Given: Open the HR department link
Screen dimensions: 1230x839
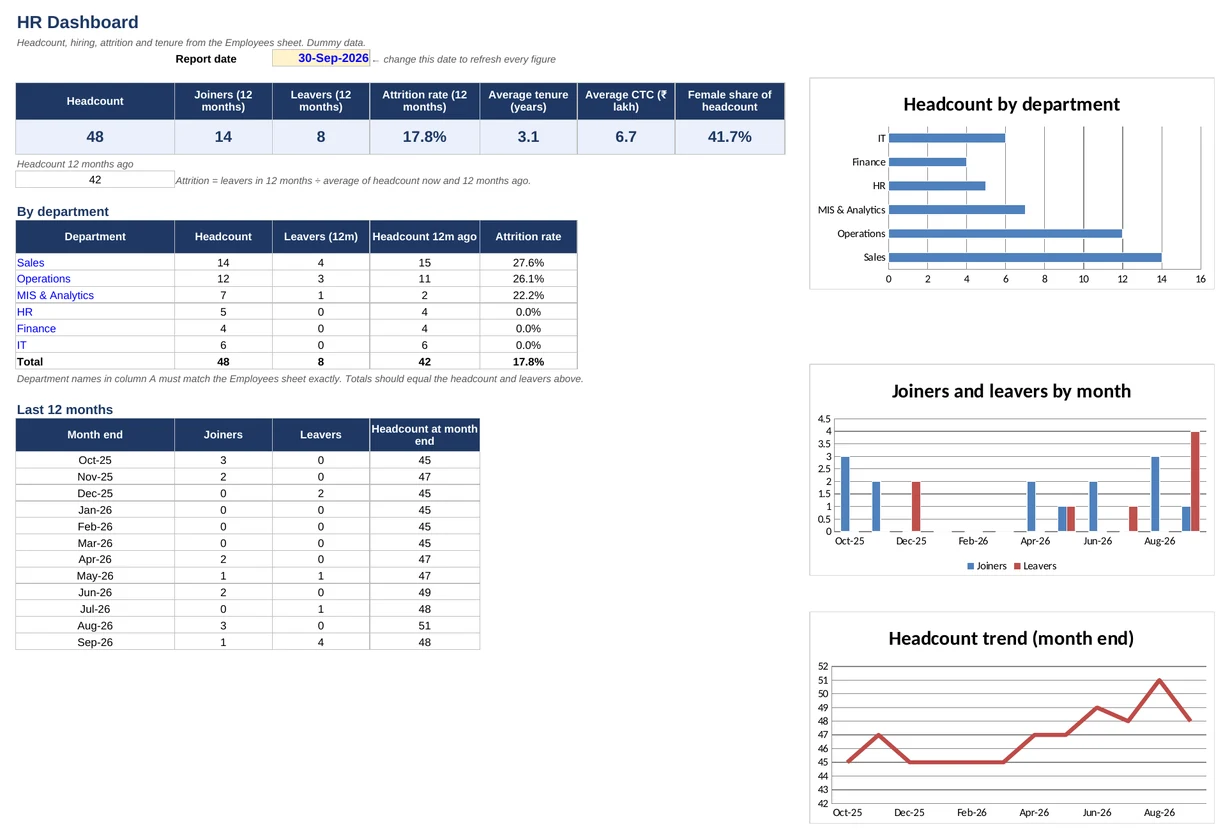Looking at the screenshot, I should 25,312.
